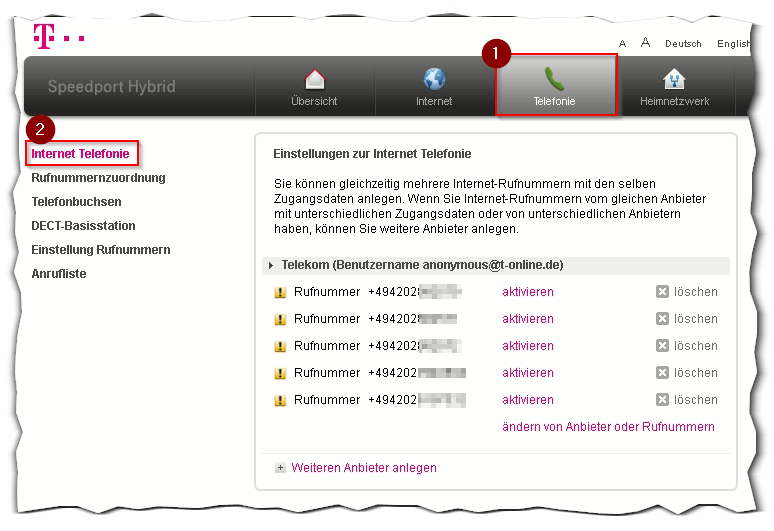Viewport: 774px width, 531px height.
Task: Expand the Telekom provider section arrow
Action: pyautogui.click(x=271, y=266)
